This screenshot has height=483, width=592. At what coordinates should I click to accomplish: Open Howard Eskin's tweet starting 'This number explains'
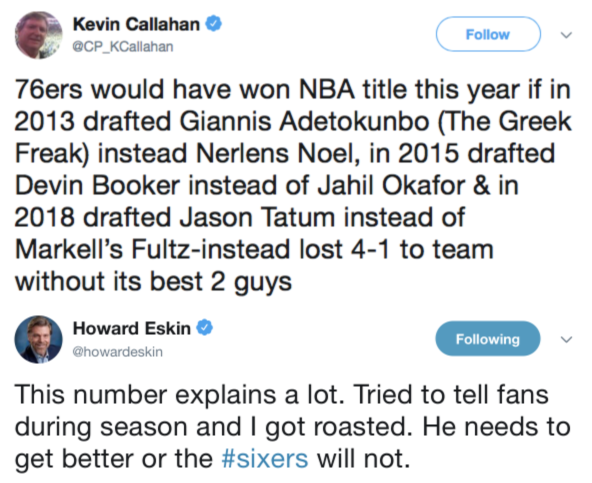click(292, 427)
